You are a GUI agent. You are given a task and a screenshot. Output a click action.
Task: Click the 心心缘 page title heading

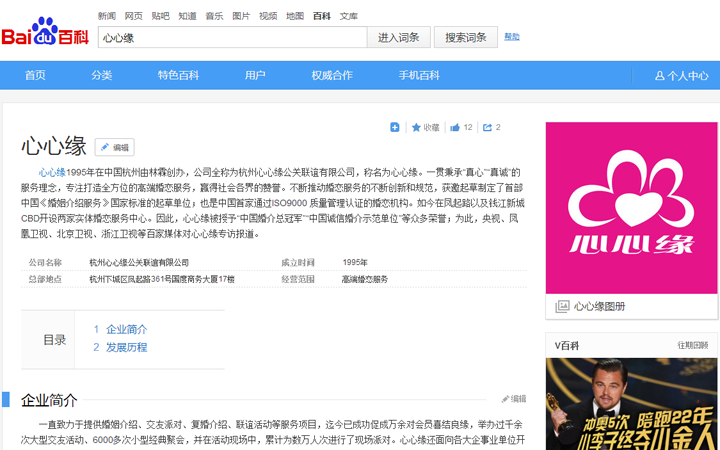pos(54,146)
